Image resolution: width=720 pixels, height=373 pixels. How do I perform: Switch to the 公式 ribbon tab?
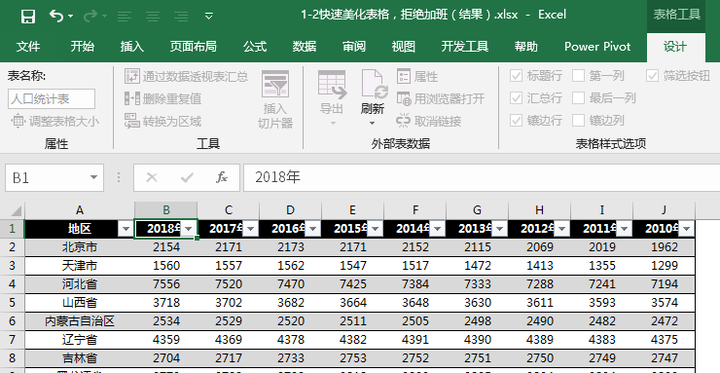click(255, 46)
